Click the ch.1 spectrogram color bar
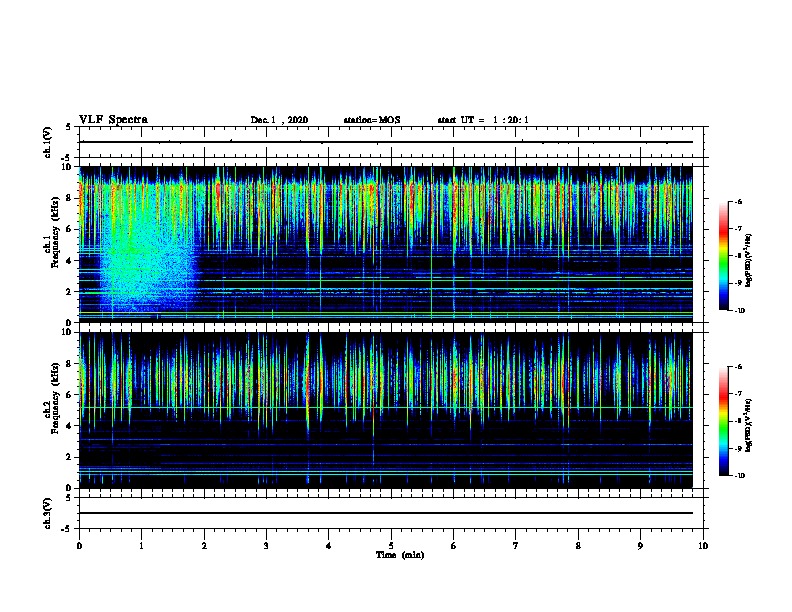 723,256
